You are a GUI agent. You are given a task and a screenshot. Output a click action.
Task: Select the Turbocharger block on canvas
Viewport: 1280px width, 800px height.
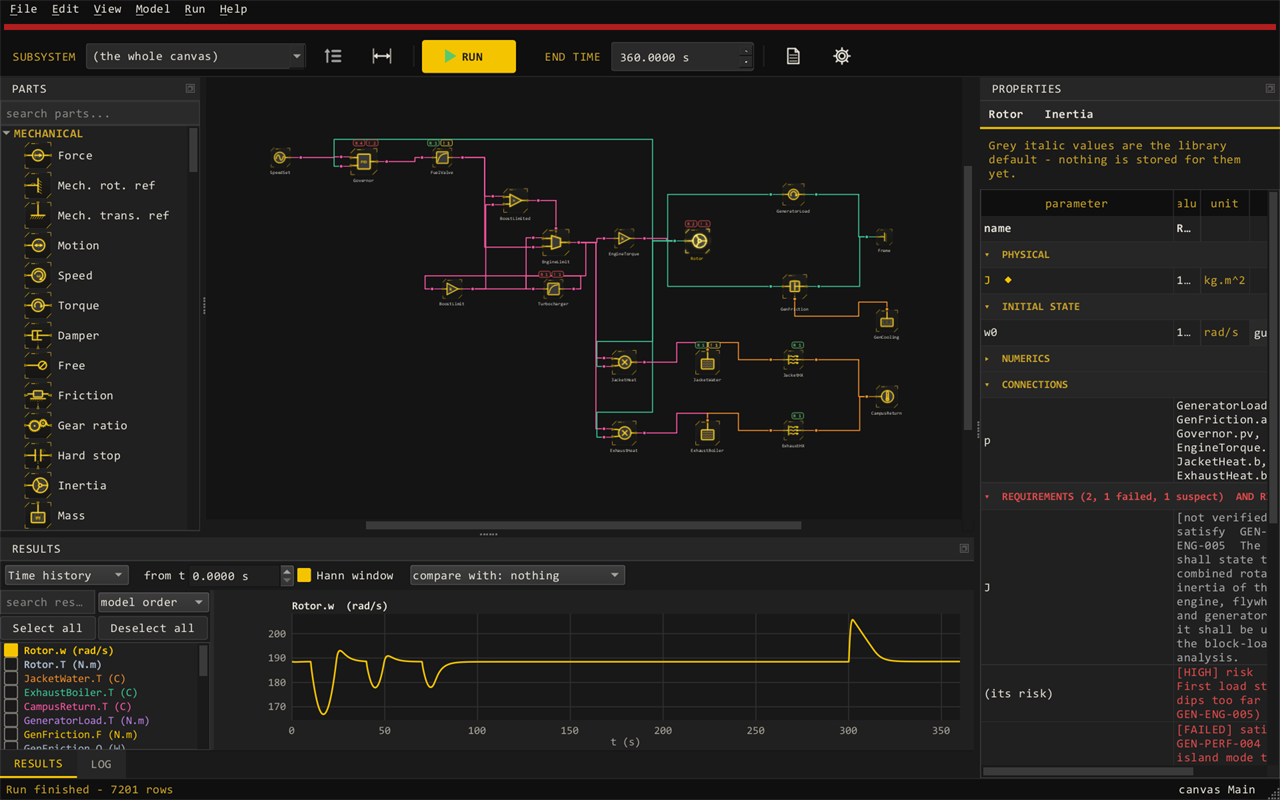(553, 289)
